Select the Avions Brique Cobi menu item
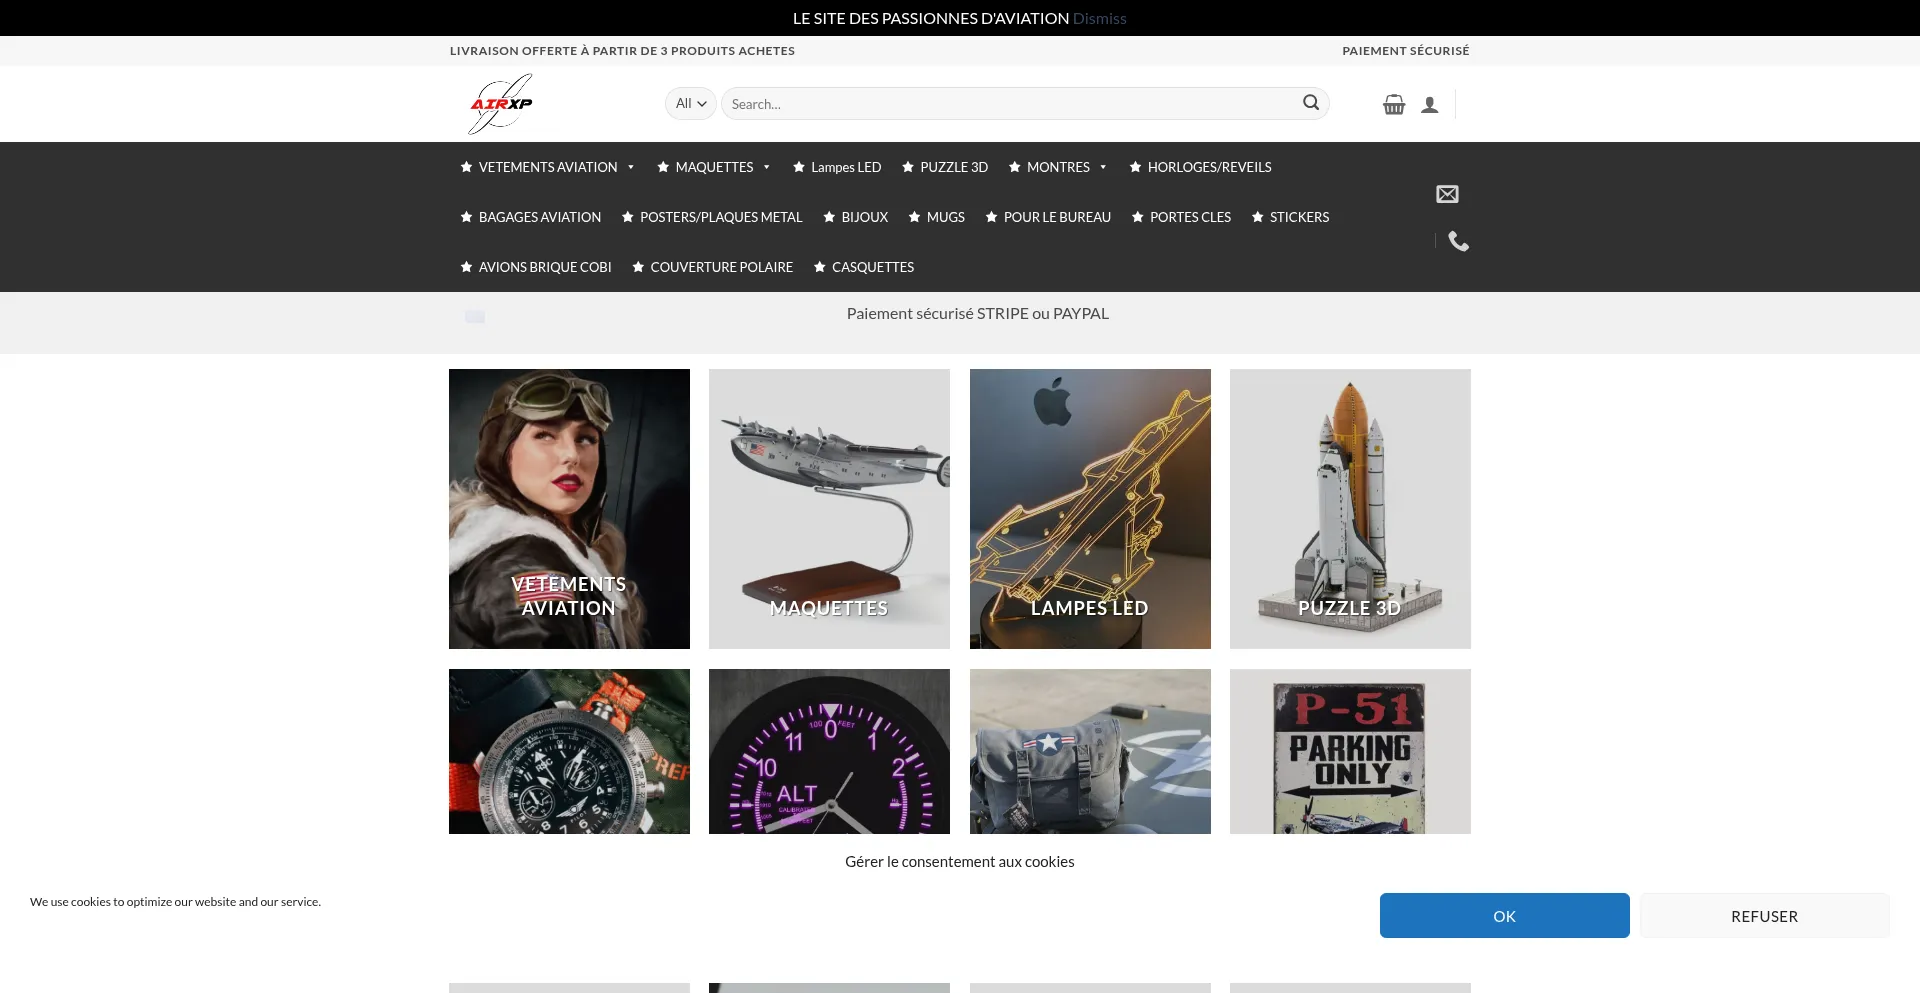 point(544,267)
